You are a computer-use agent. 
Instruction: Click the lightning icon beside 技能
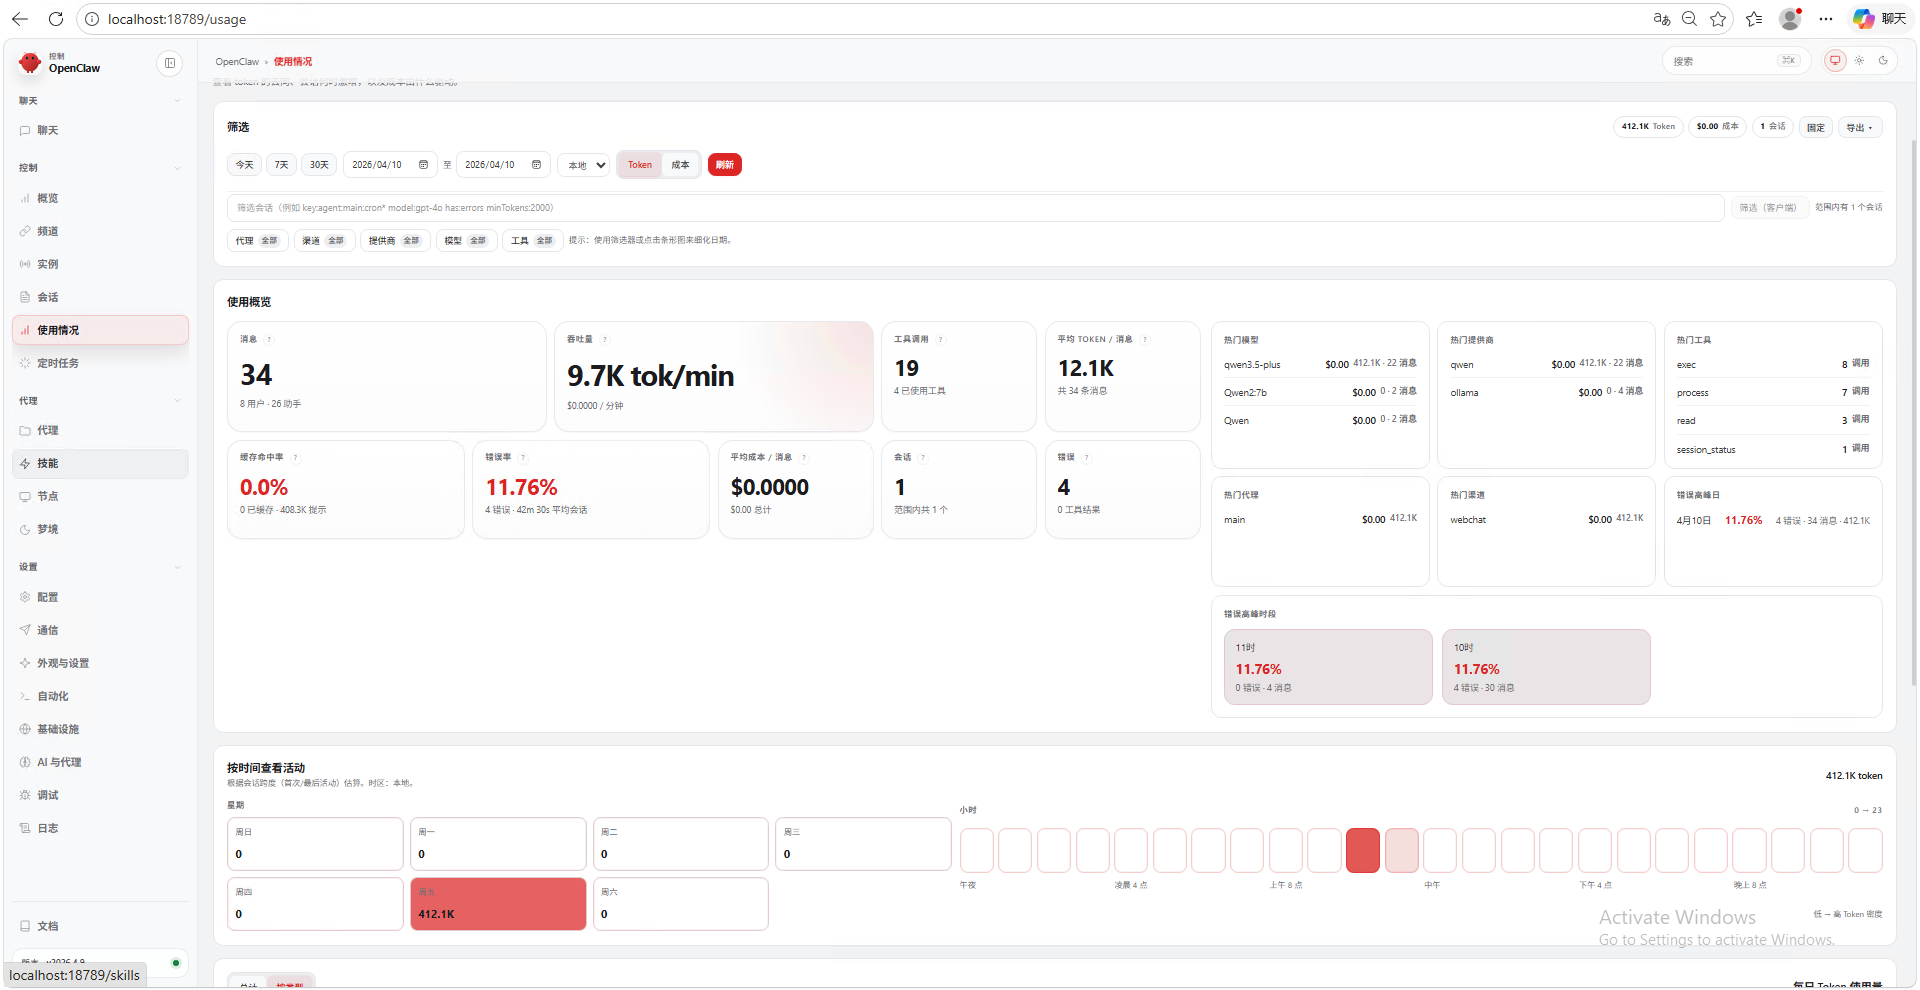click(x=25, y=464)
